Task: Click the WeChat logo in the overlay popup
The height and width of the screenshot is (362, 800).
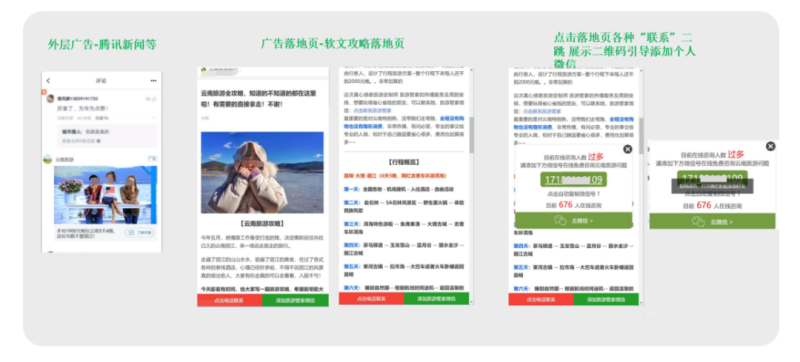Action: click(560, 221)
